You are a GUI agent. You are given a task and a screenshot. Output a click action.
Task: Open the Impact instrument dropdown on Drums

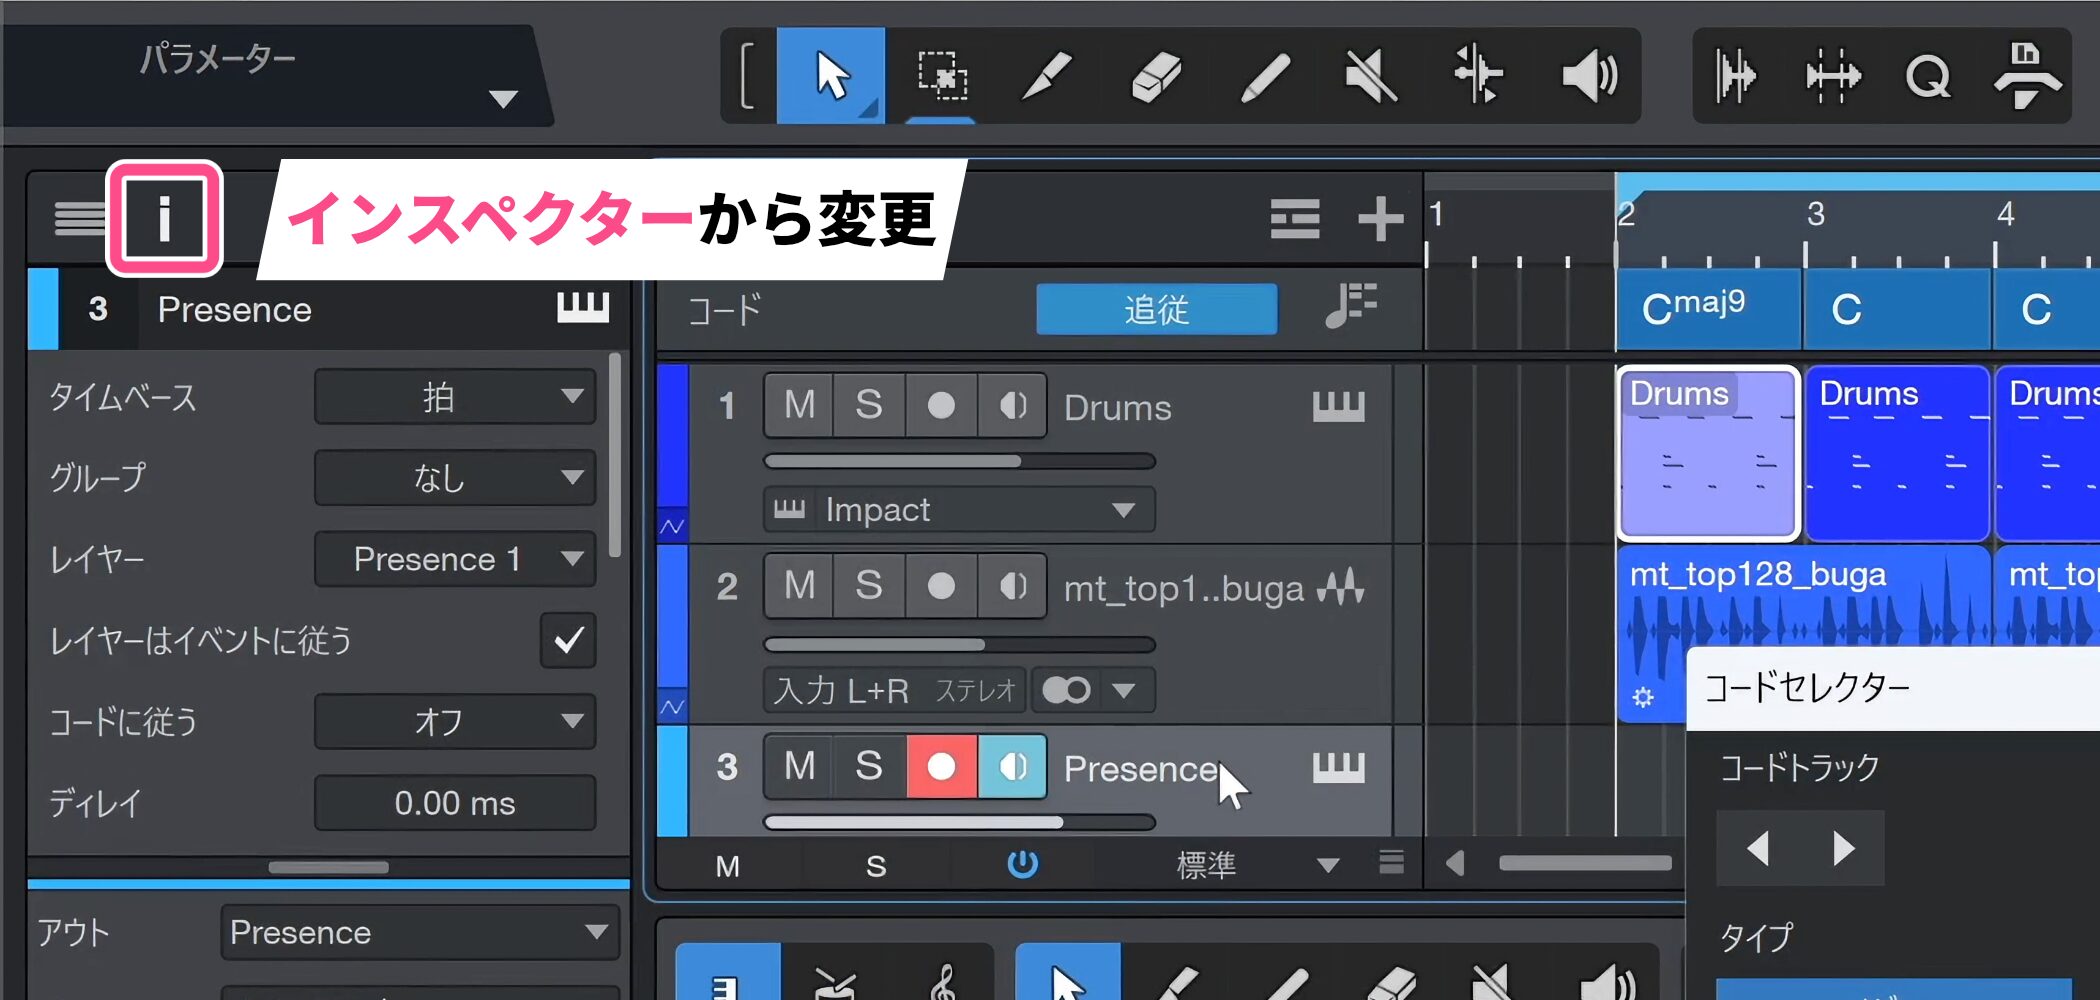958,510
